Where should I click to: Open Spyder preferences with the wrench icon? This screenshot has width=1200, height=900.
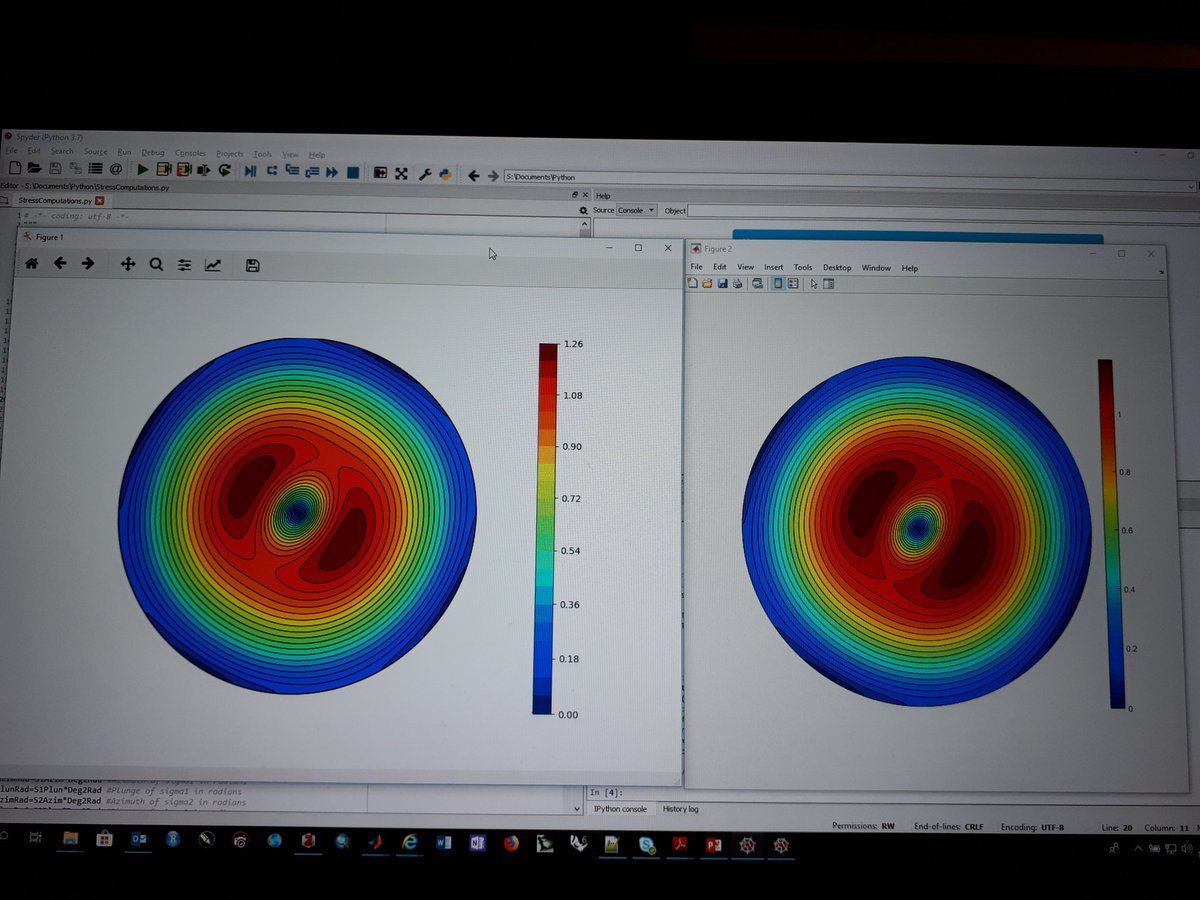pos(425,174)
